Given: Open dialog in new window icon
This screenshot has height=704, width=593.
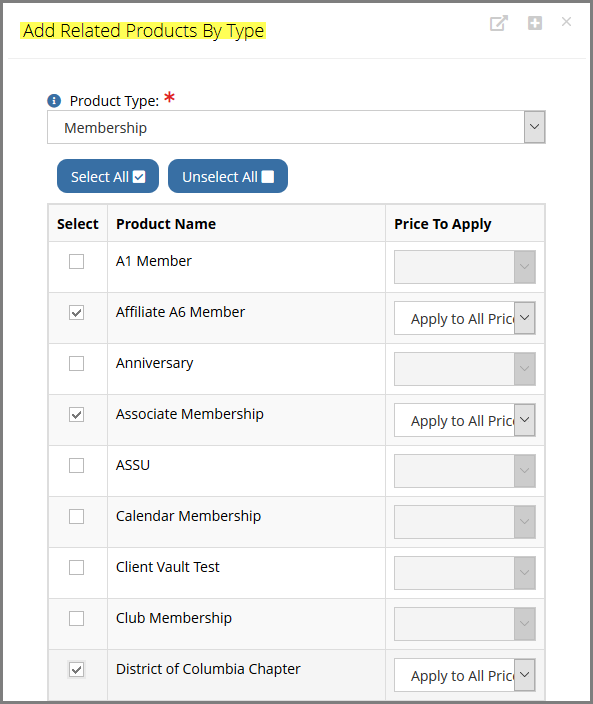Looking at the screenshot, I should (498, 23).
